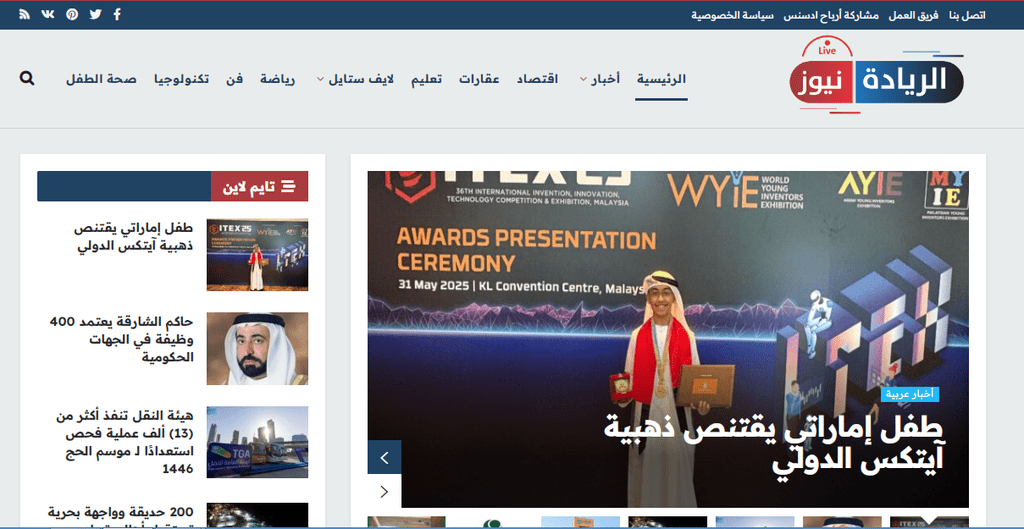Open headline 200 حديقة وواجهة بحرية
Screen dimensions: 1024x529
pos(121,516)
